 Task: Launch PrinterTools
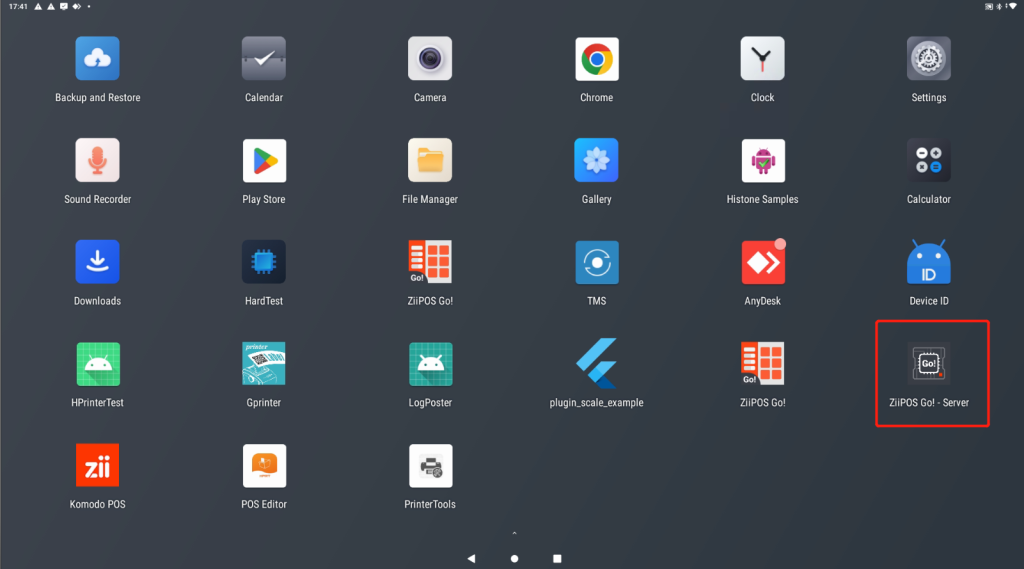430,466
